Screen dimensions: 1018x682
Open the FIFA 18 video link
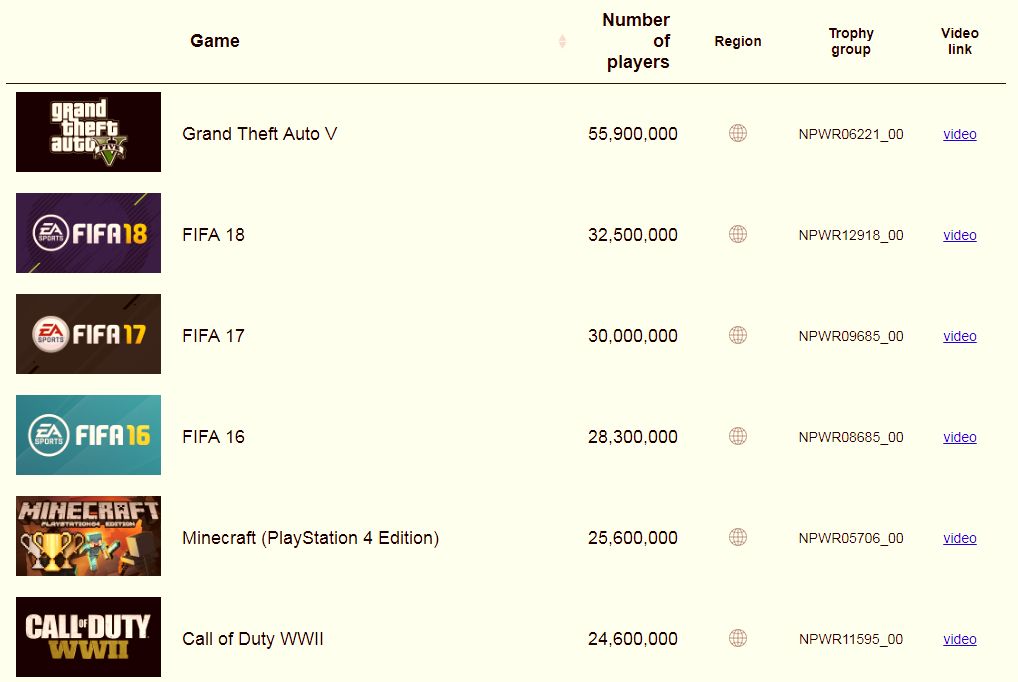(960, 235)
